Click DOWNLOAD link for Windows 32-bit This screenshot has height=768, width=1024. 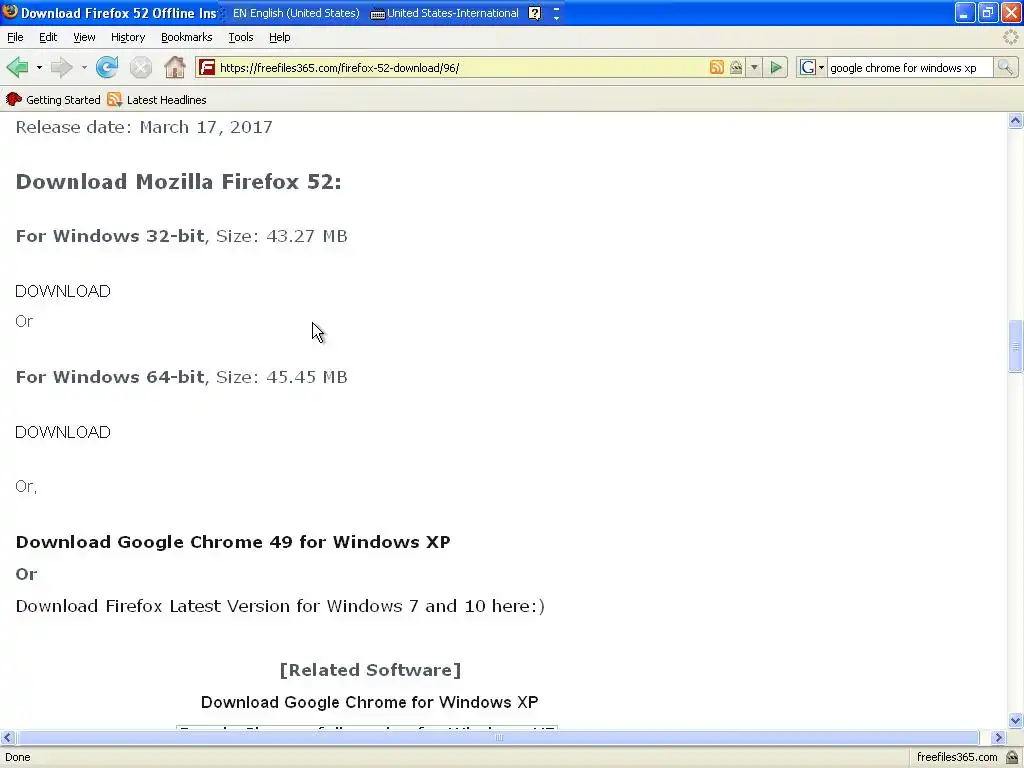click(x=63, y=291)
